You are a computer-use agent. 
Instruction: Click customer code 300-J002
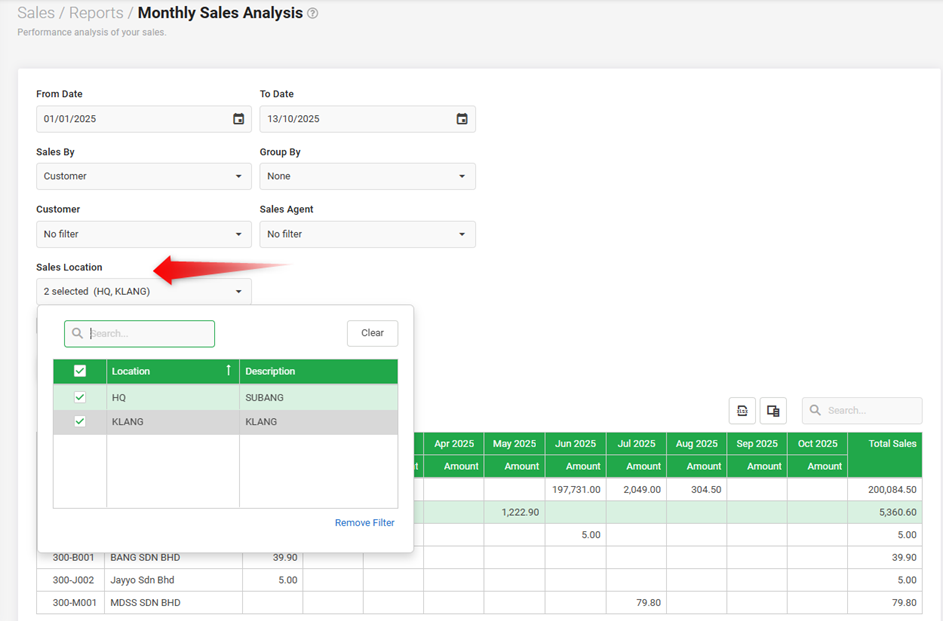(73, 580)
